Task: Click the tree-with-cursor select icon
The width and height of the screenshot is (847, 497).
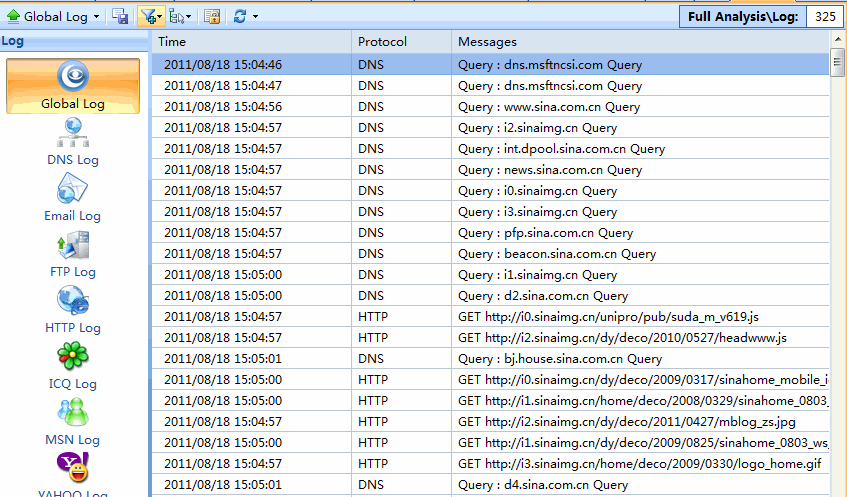Action: click(x=176, y=17)
